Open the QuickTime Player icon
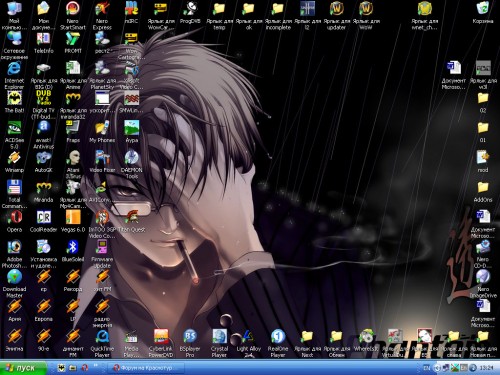Viewport: 500px width, 375px height. click(x=102, y=337)
